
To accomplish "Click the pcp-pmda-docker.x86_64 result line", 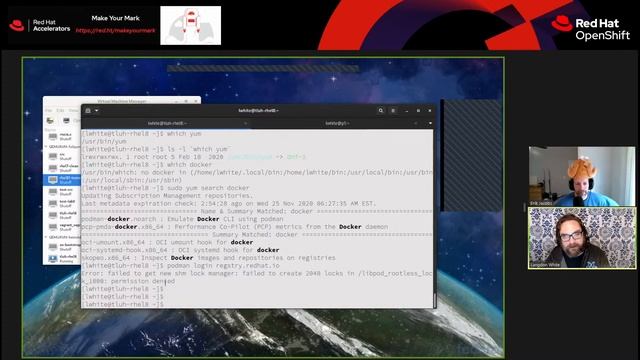I will click(x=235, y=227).
